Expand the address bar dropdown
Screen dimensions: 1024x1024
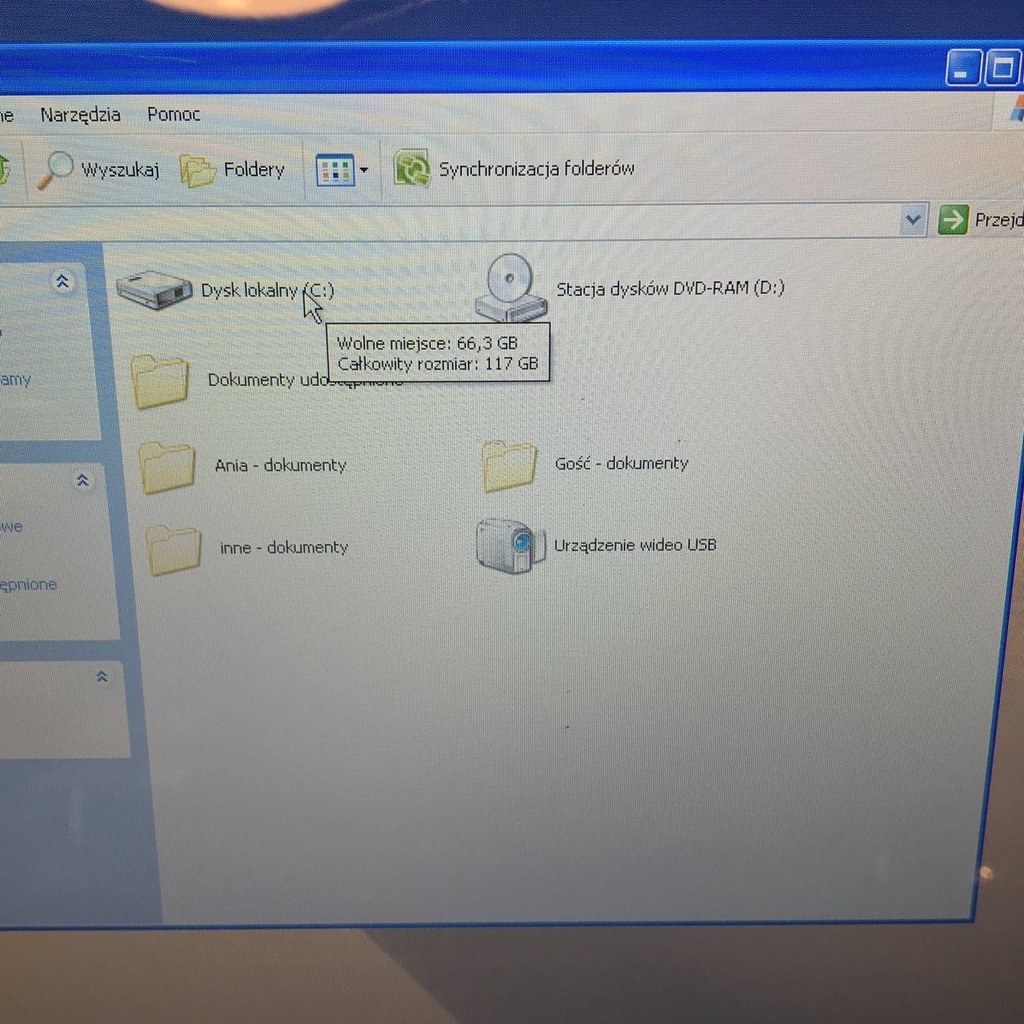pos(913,220)
